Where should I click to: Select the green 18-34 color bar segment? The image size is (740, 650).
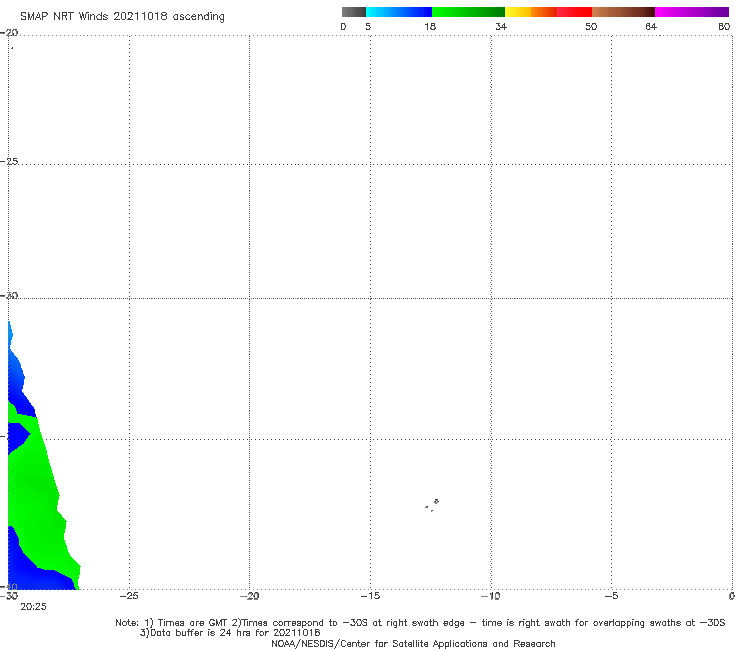point(468,12)
